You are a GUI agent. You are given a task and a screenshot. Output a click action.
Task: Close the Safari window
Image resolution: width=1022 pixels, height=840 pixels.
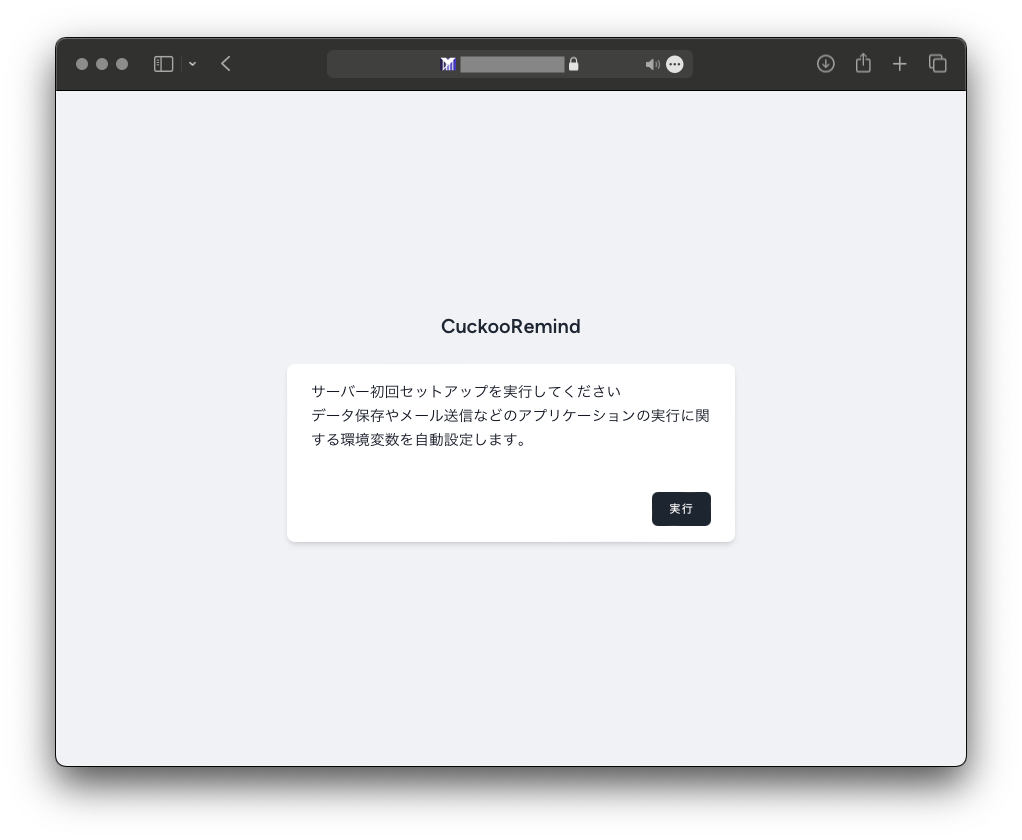[82, 64]
